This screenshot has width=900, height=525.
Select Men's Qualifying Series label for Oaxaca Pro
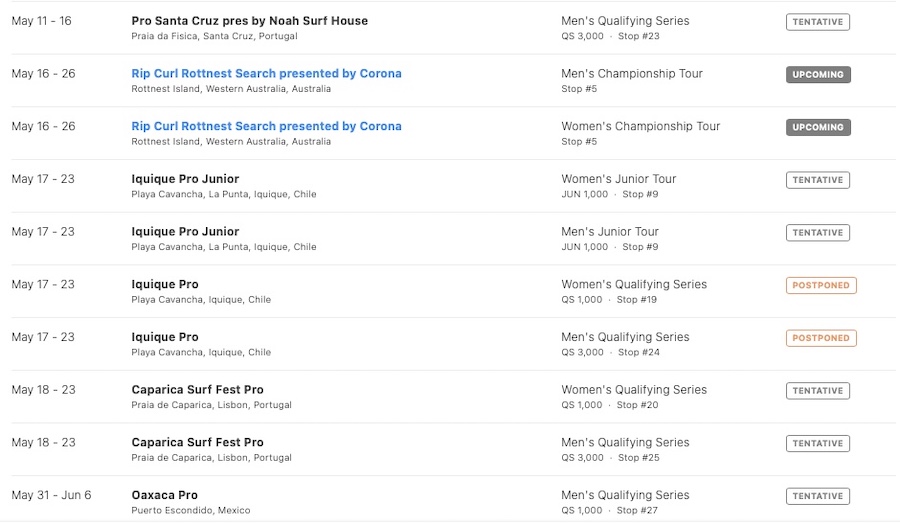(625, 495)
